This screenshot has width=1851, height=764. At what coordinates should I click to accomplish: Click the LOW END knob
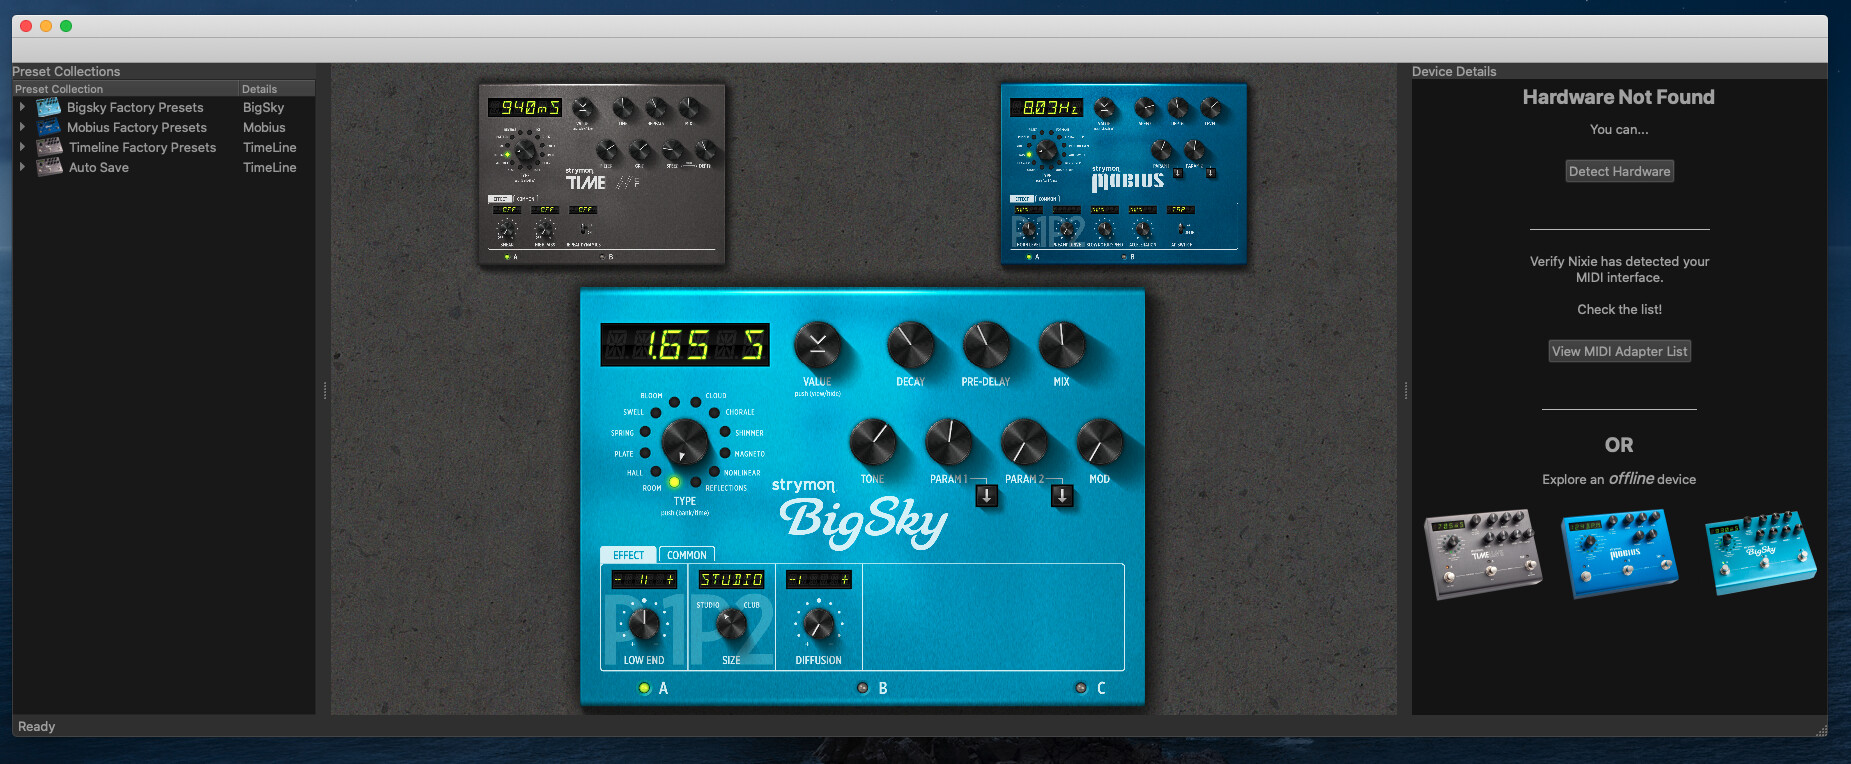(x=644, y=625)
